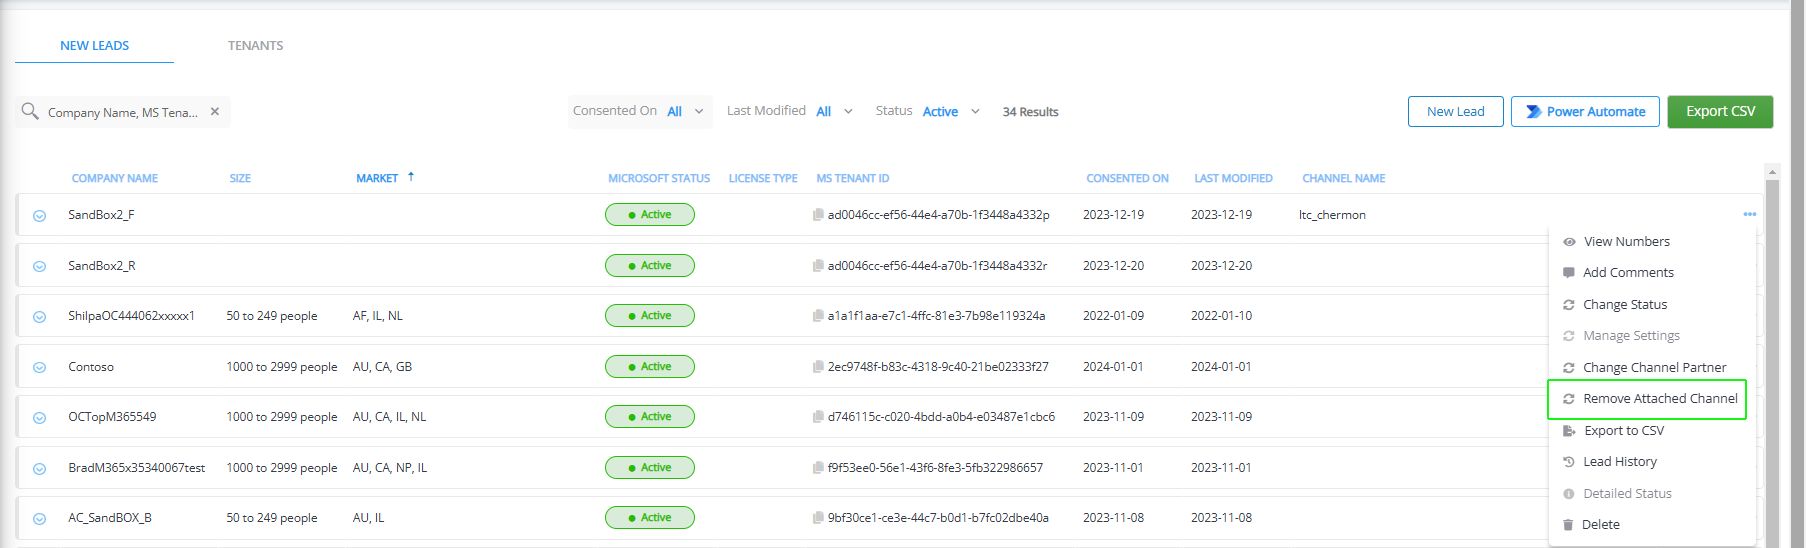Copy tenant ID icon for AC_SandBOX_B row
Image resolution: width=1806 pixels, height=548 pixels.
point(818,518)
